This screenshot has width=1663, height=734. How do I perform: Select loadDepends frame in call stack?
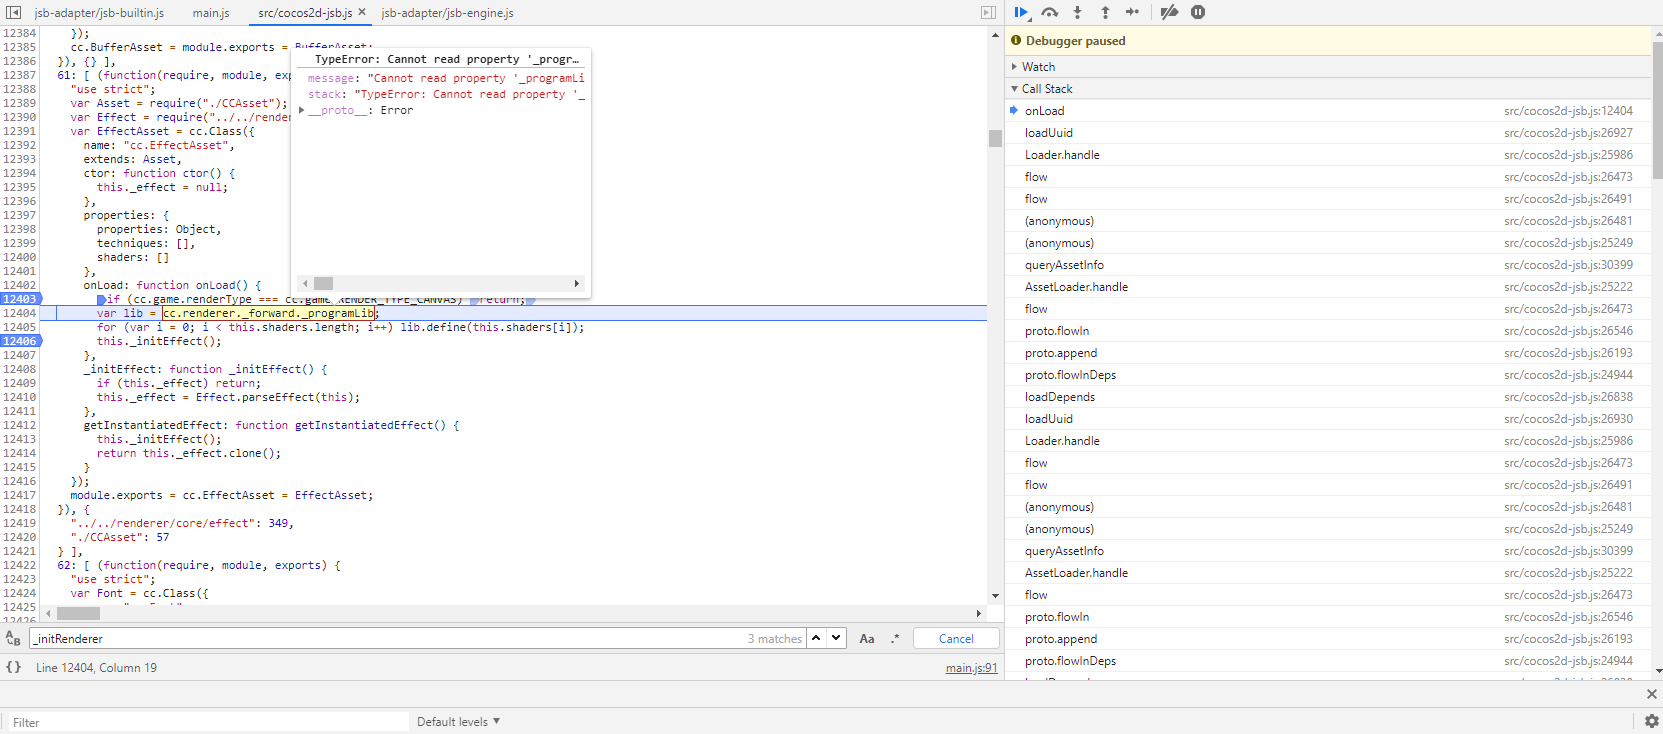pos(1328,397)
